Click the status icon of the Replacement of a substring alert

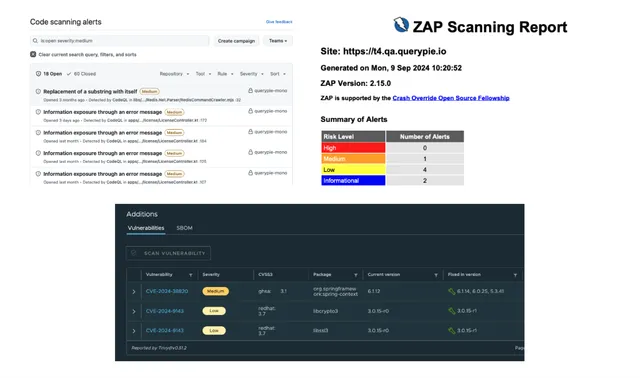38,91
